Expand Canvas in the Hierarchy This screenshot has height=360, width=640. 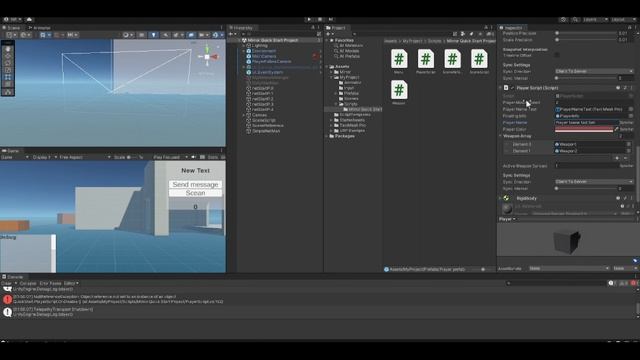click(244, 115)
